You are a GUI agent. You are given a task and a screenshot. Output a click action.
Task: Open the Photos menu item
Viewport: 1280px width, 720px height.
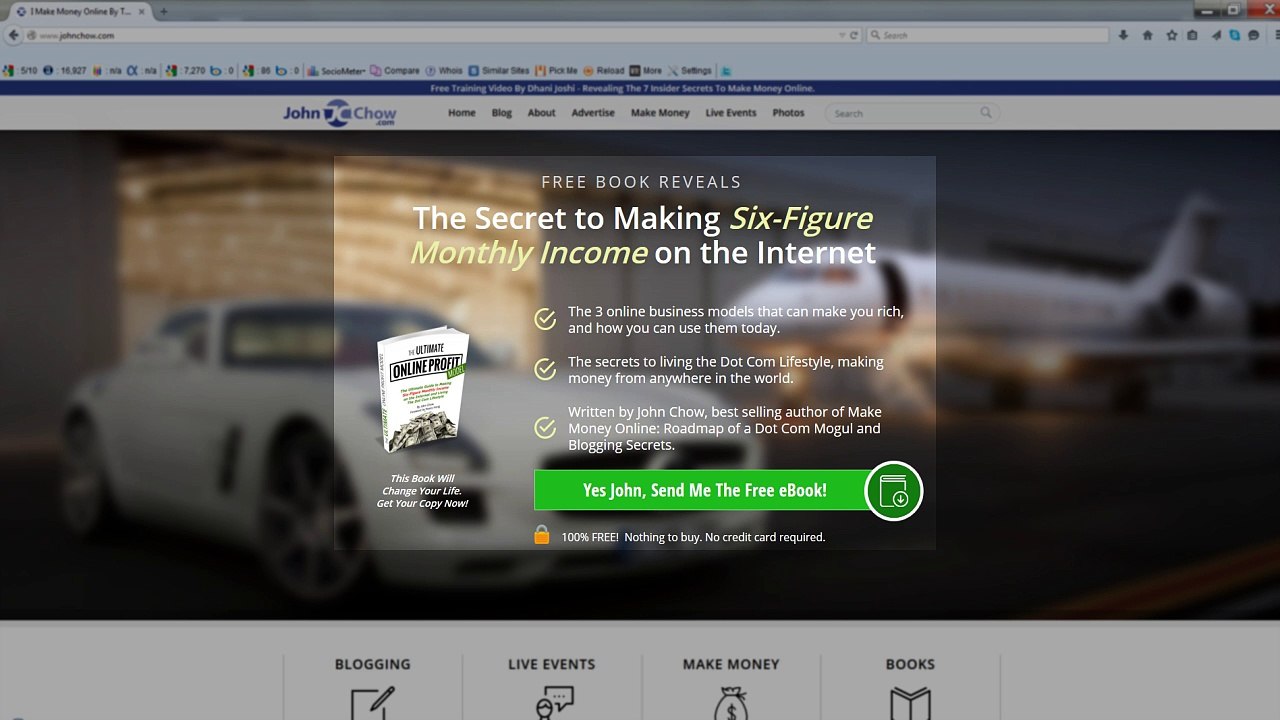[x=788, y=113]
